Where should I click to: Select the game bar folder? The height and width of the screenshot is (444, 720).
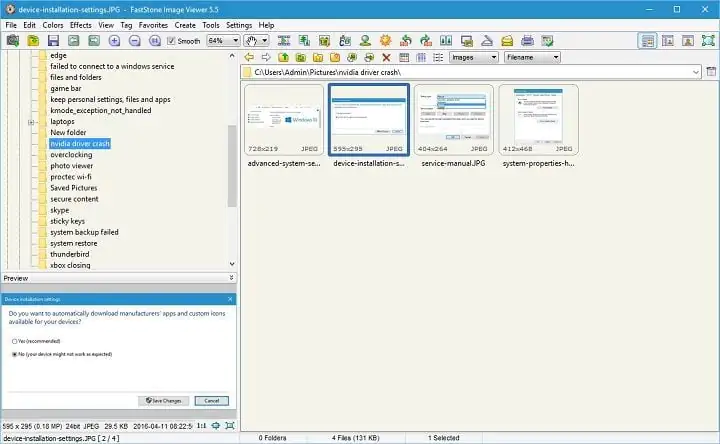66,89
